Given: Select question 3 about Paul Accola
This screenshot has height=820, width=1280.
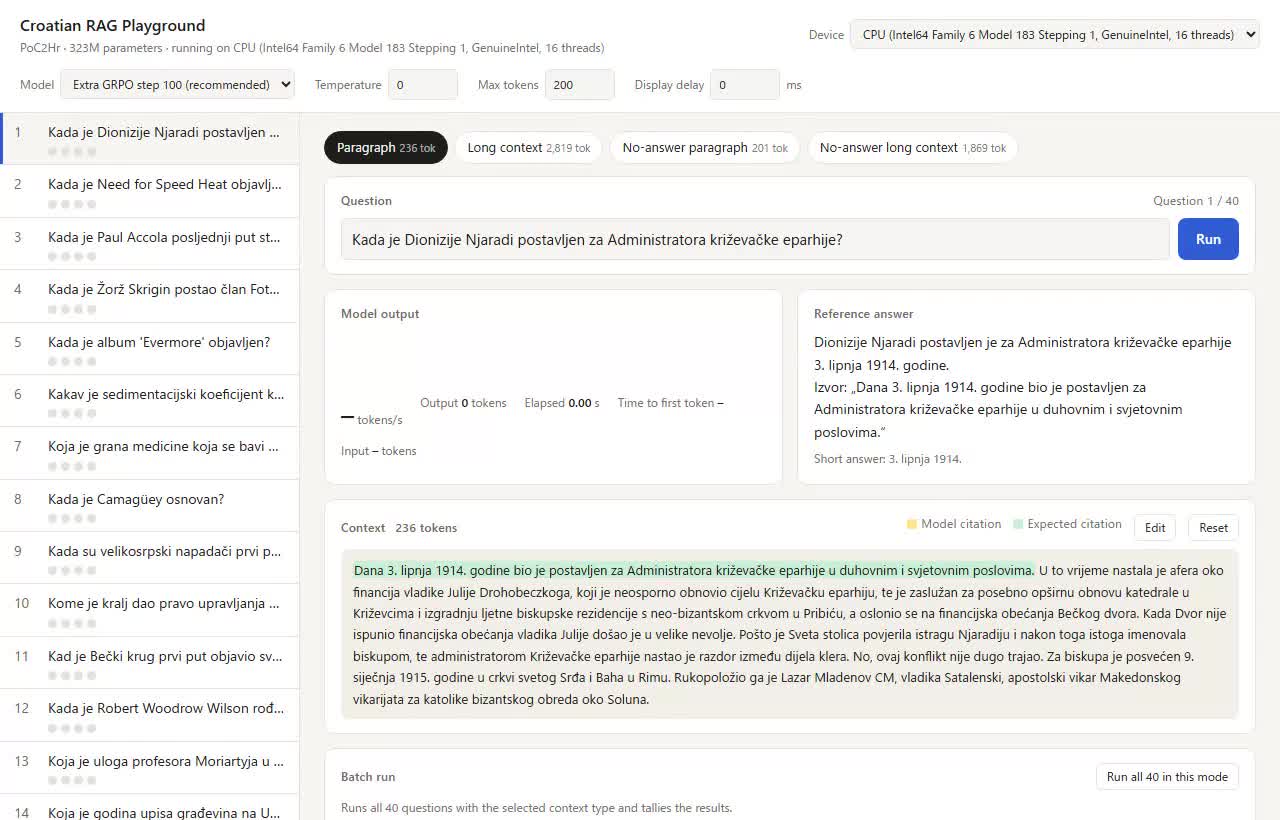Looking at the screenshot, I should pos(150,244).
